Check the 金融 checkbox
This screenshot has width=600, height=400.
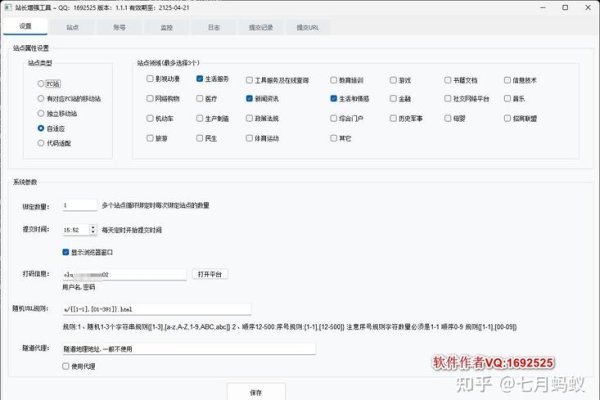tap(393, 98)
